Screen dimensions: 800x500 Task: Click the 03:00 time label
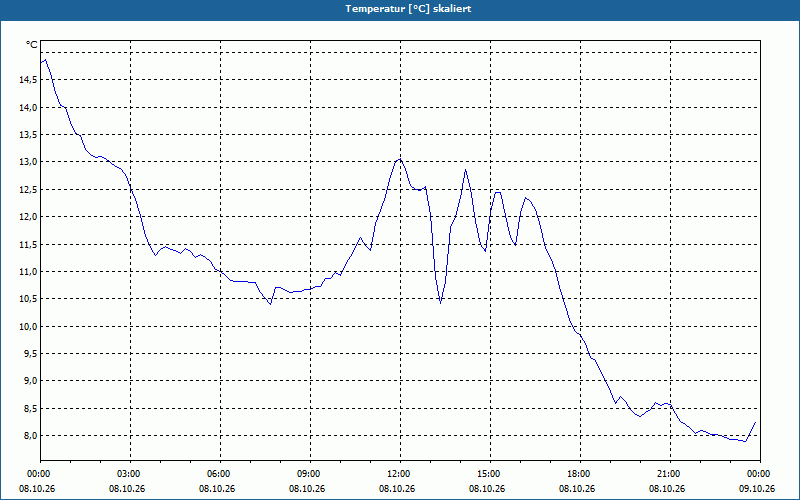(130, 474)
